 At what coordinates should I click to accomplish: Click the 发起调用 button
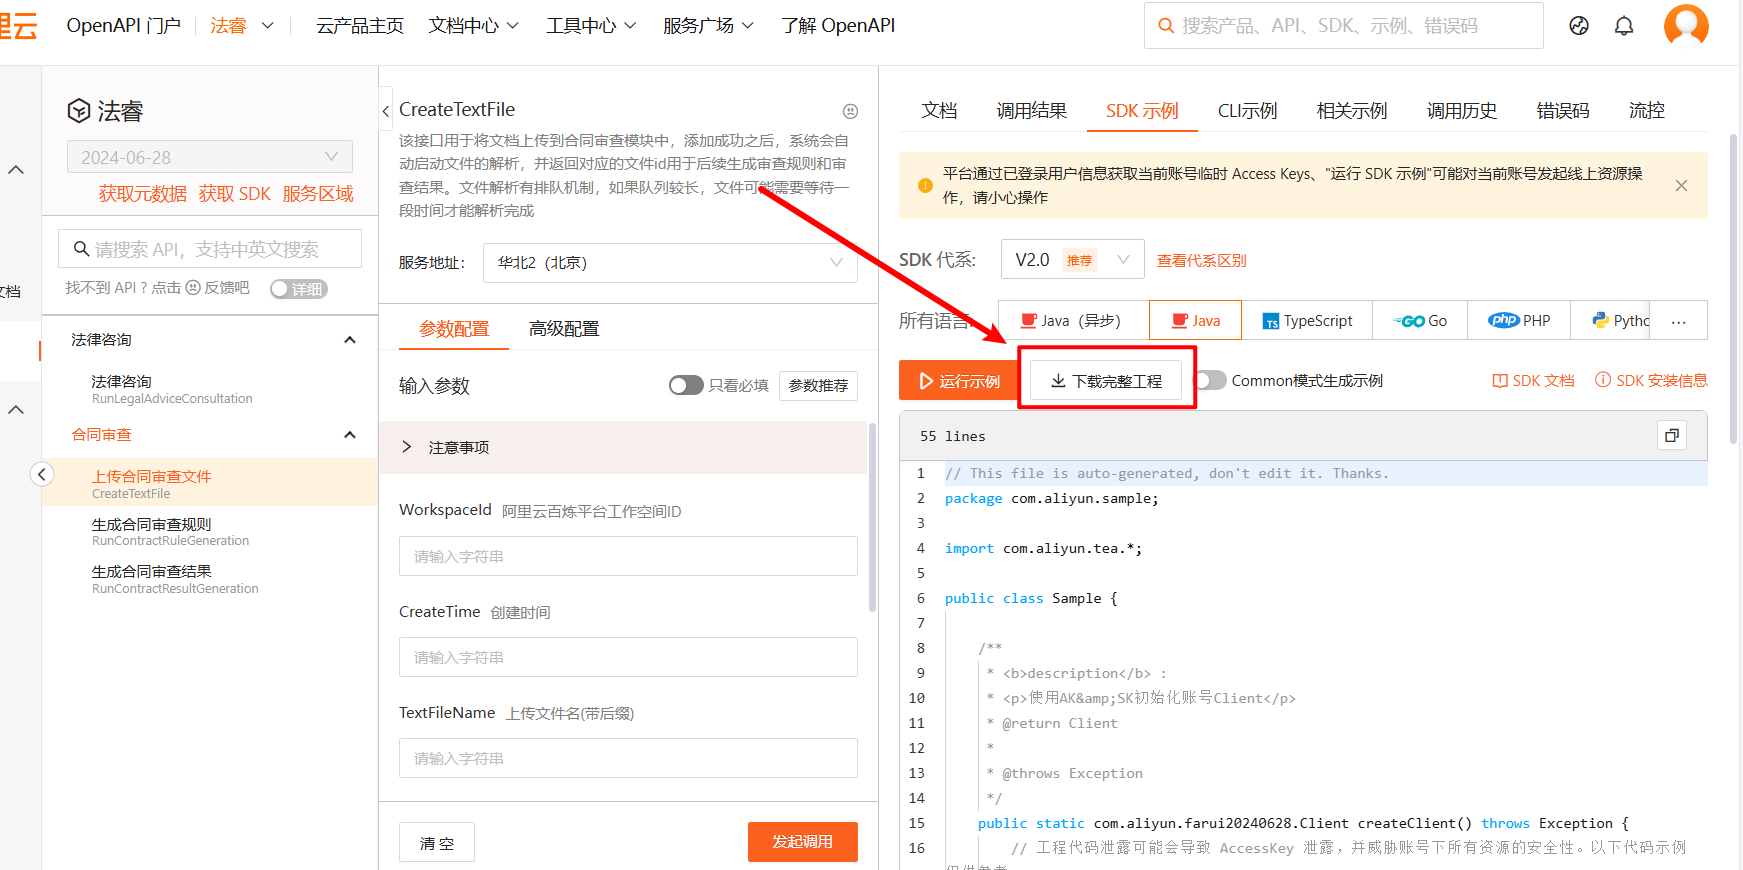[x=802, y=842]
